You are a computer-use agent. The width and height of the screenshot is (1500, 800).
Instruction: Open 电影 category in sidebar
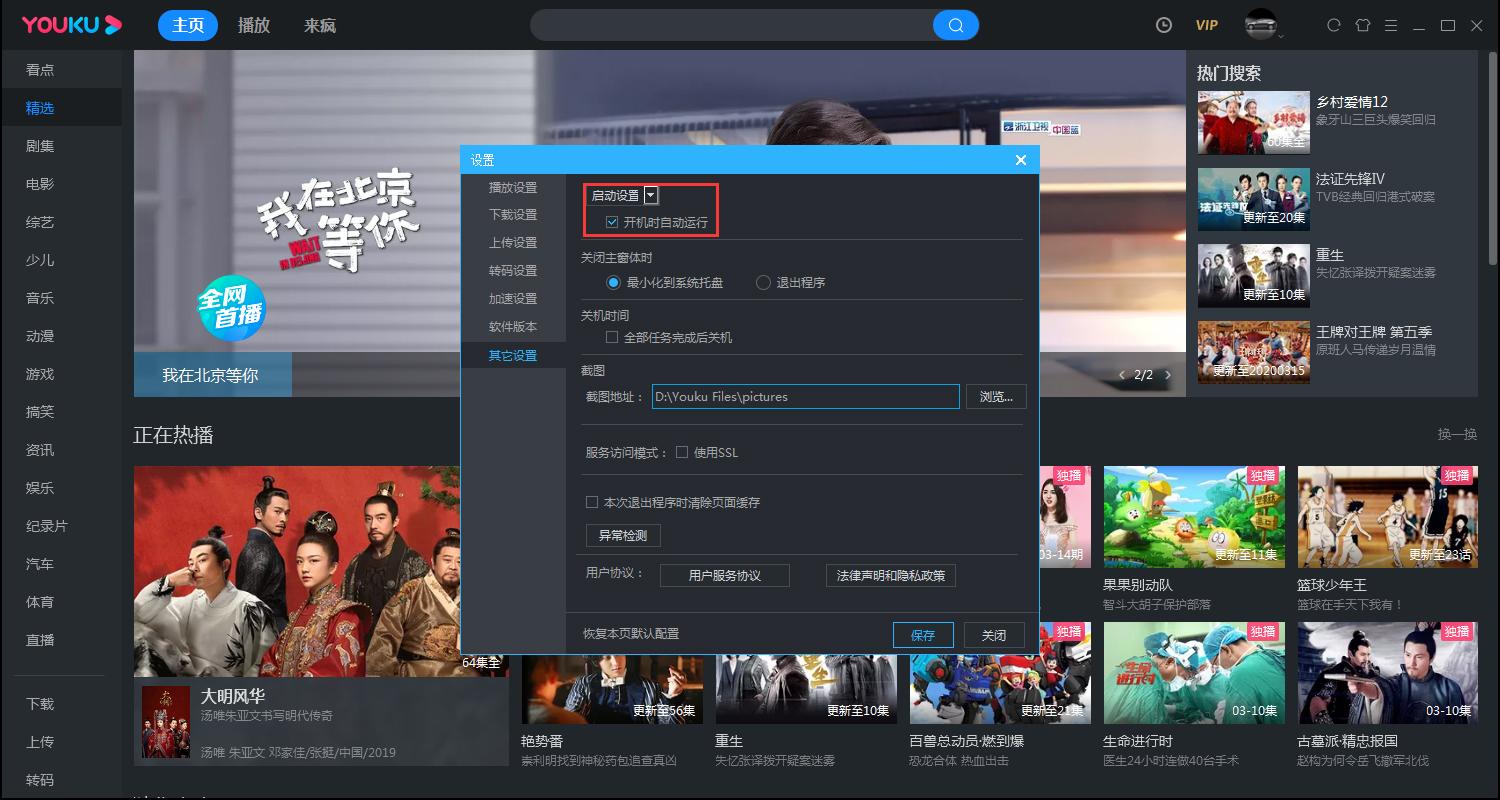tap(40, 184)
